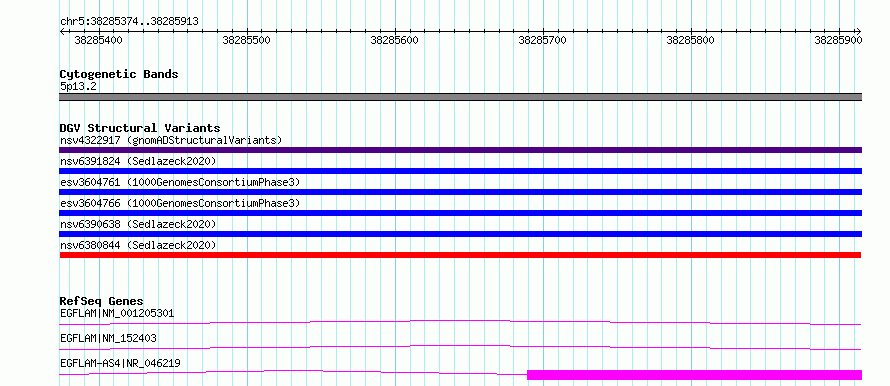Image resolution: width=890 pixels, height=386 pixels.
Task: Open variant label esv3604761 (1000GenomesConsortiumPhase3)
Action: (180, 182)
